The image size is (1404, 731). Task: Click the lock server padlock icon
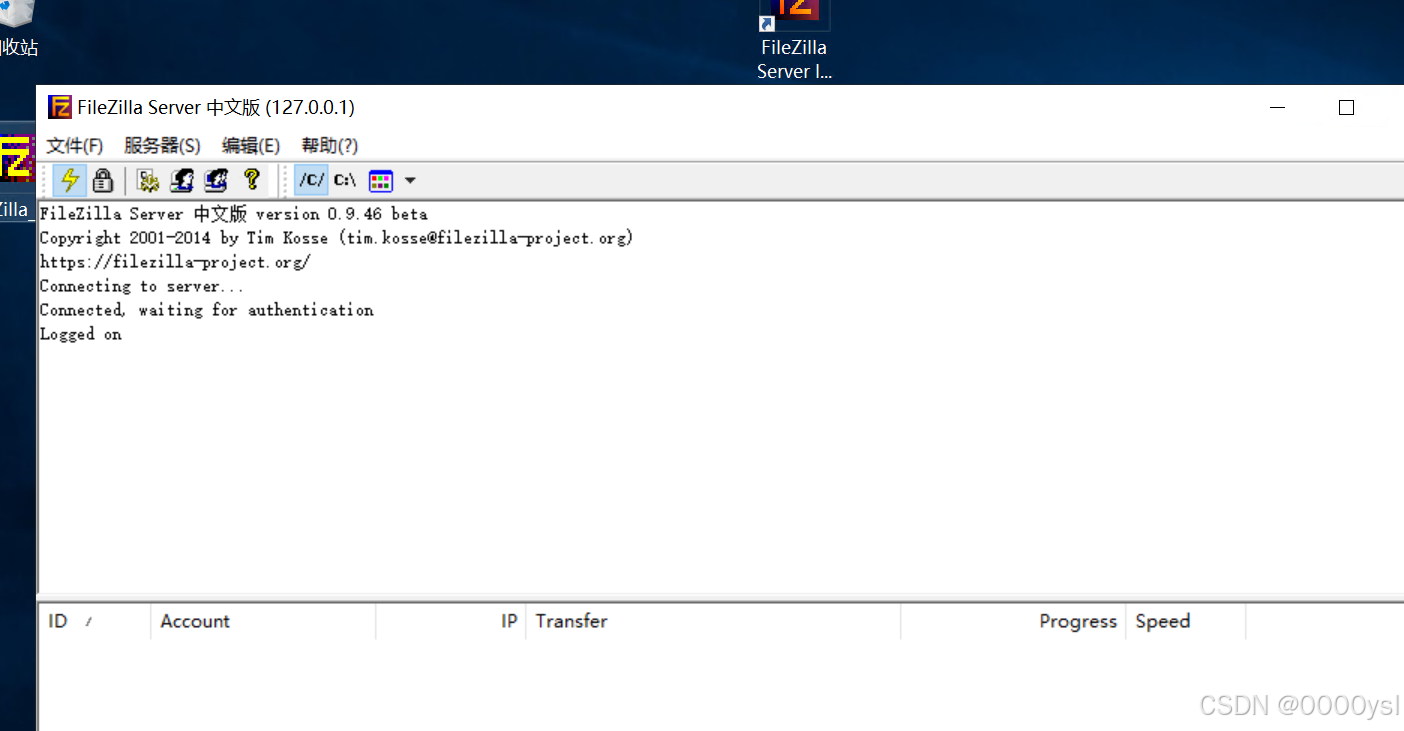(x=102, y=180)
